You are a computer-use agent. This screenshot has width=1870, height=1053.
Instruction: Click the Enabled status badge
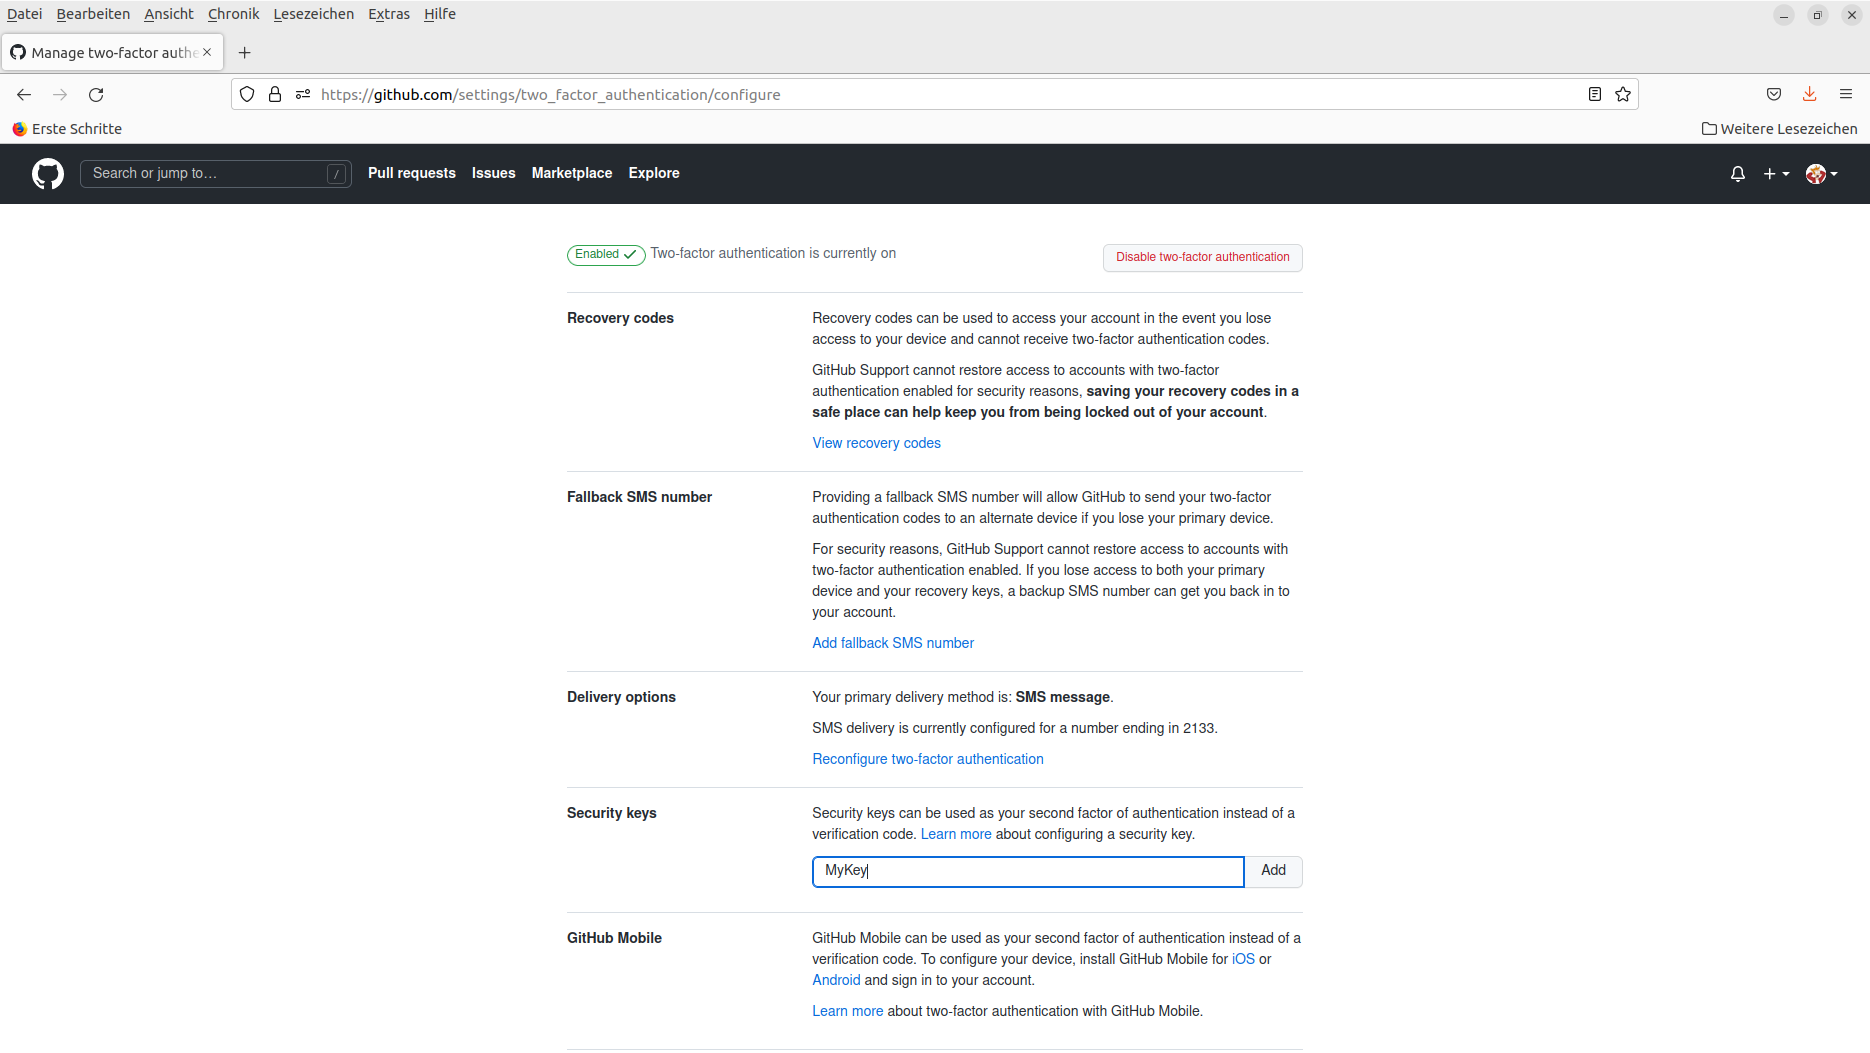coord(606,255)
